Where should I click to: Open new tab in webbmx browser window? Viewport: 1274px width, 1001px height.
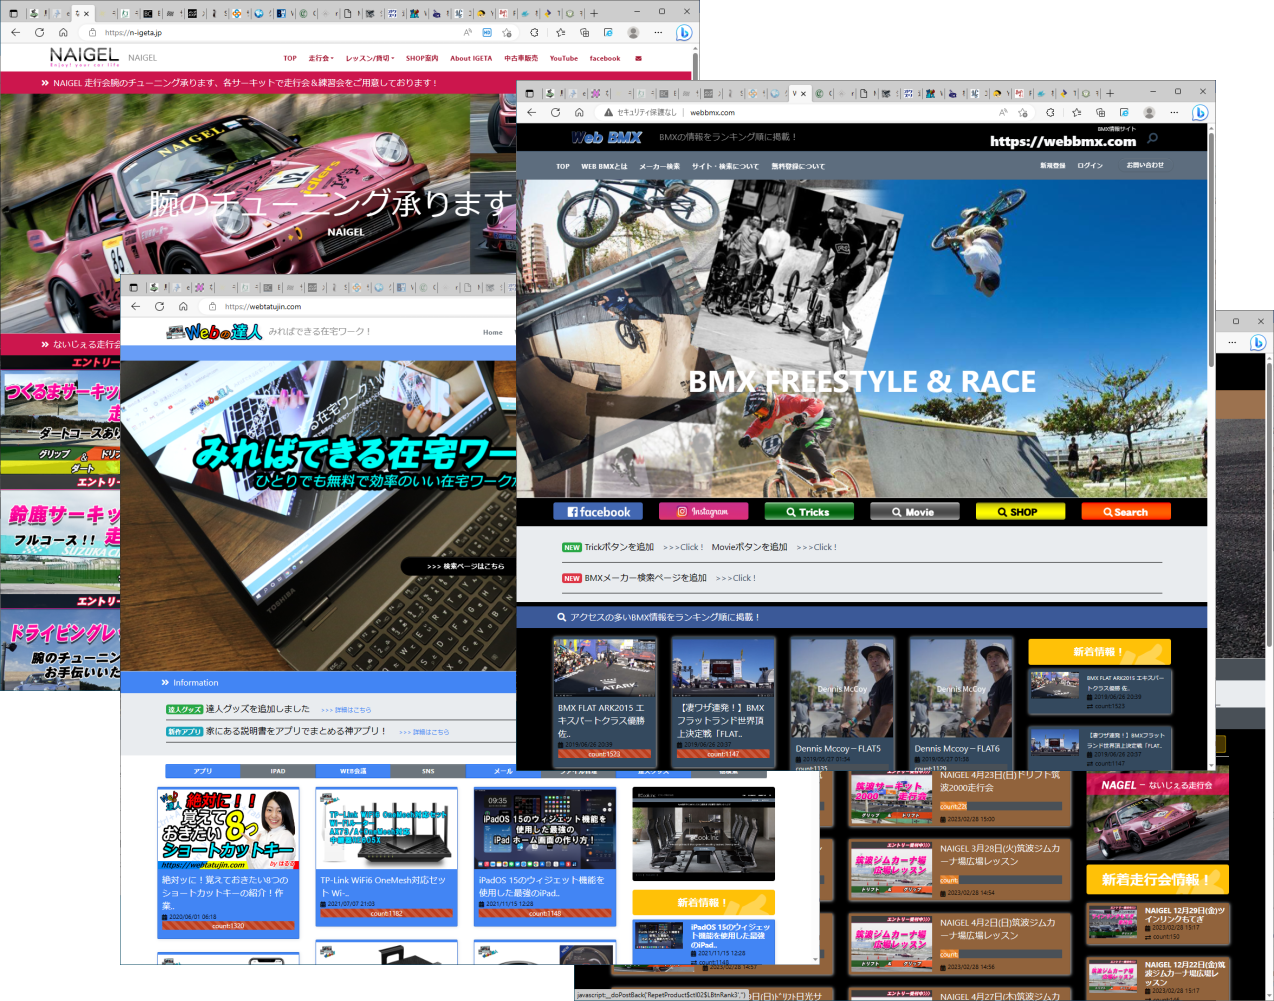[1110, 93]
